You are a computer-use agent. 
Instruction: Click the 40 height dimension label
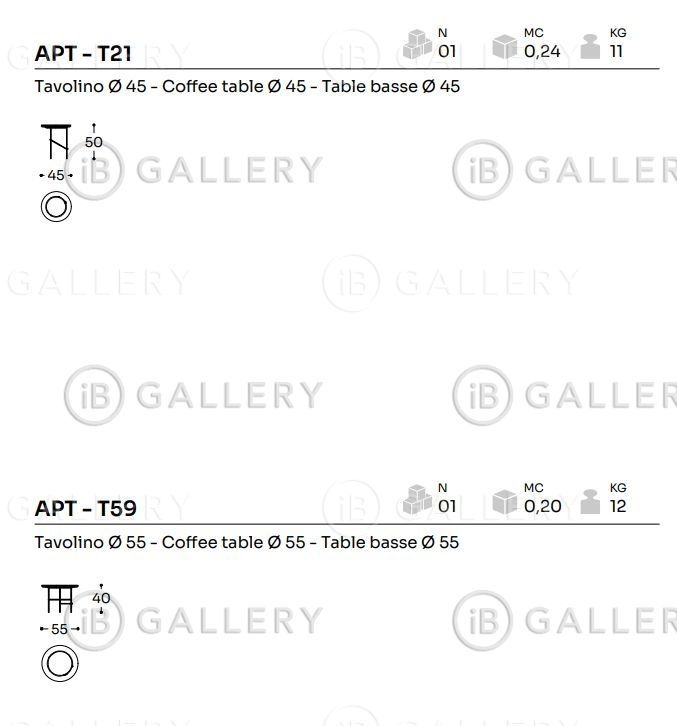coord(101,598)
